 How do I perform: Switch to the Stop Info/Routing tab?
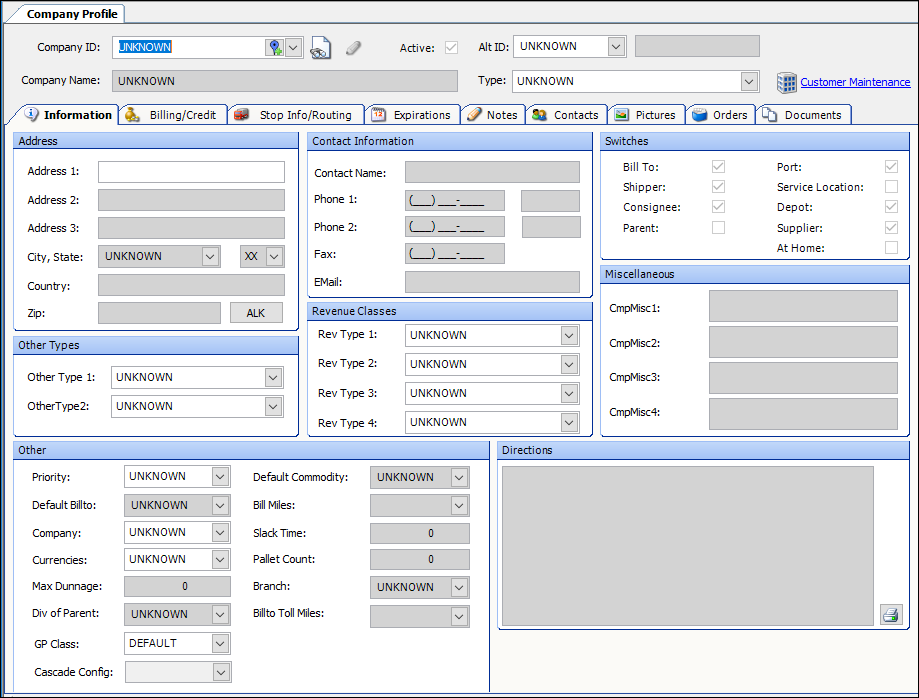(x=295, y=115)
